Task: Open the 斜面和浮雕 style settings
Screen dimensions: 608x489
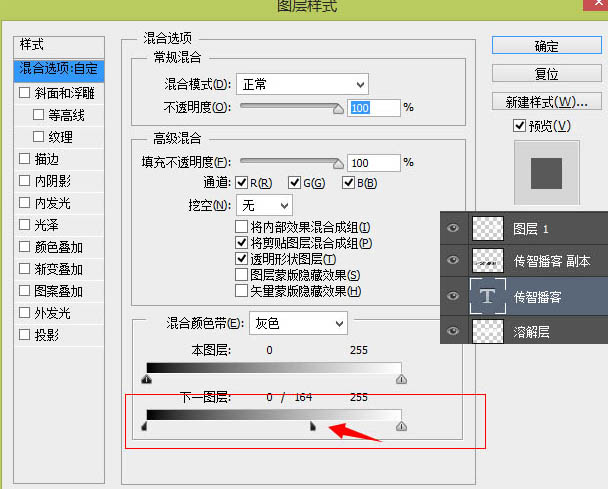Action: click(x=64, y=93)
